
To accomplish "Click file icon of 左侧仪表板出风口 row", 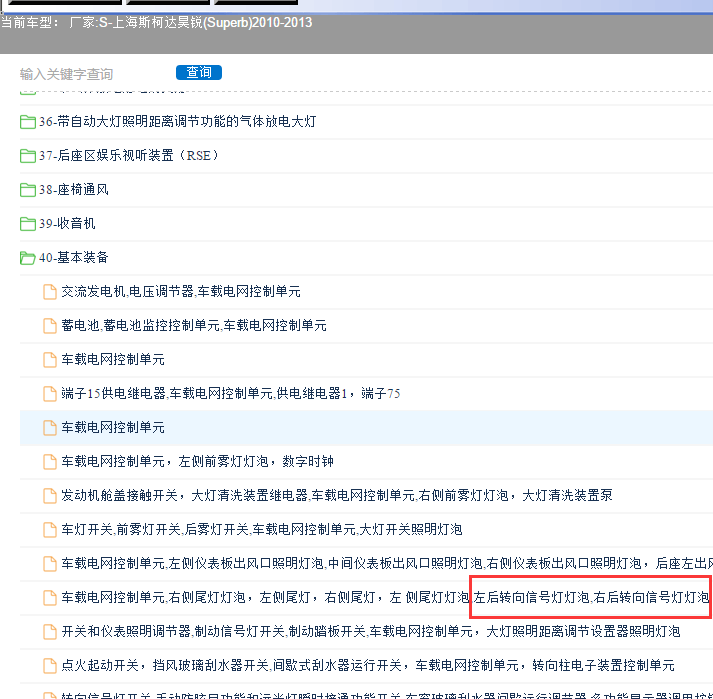I will (x=50, y=564).
